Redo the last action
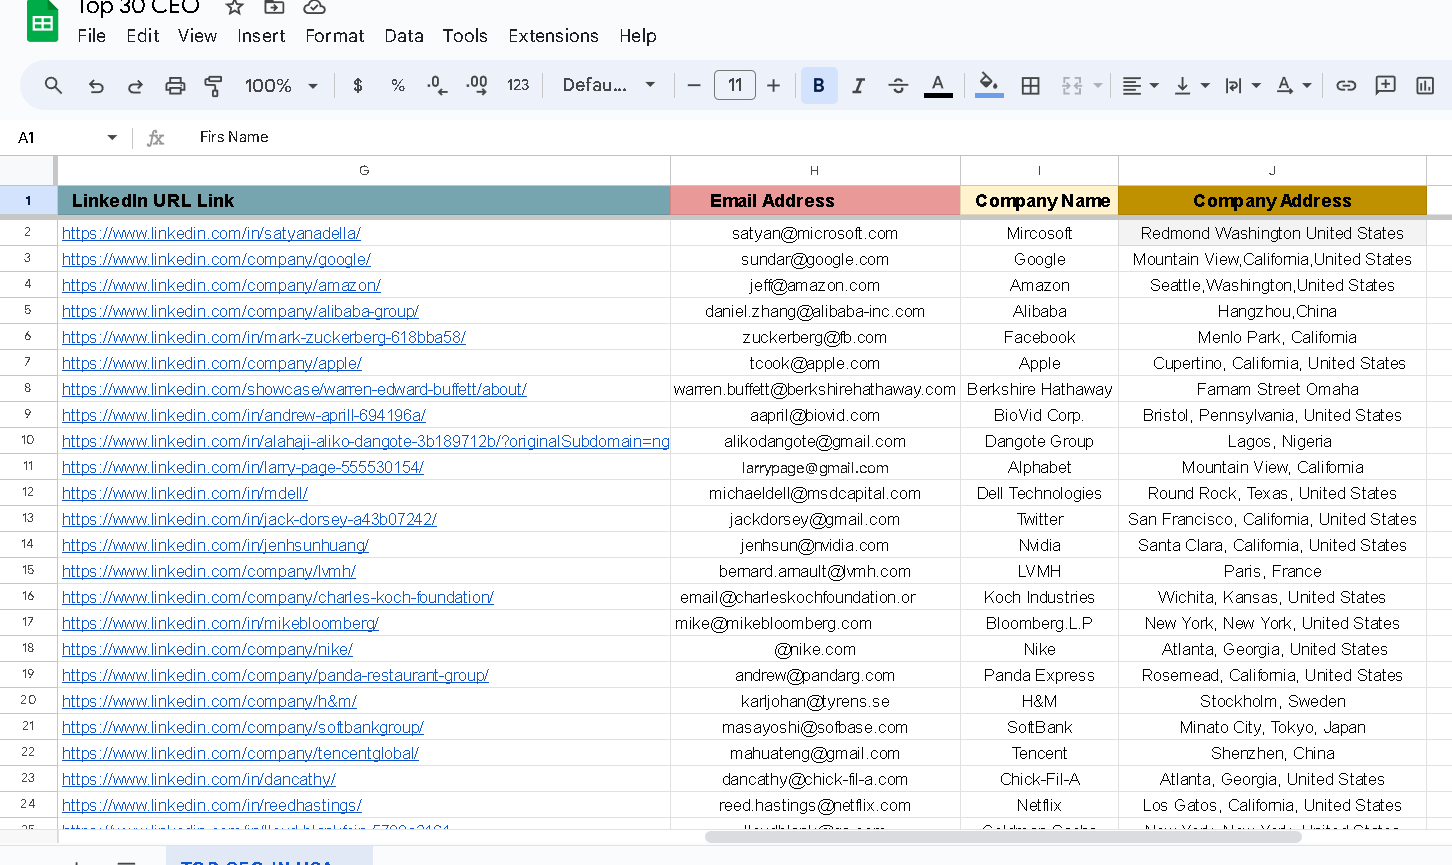The height and width of the screenshot is (865, 1452). 135,86
